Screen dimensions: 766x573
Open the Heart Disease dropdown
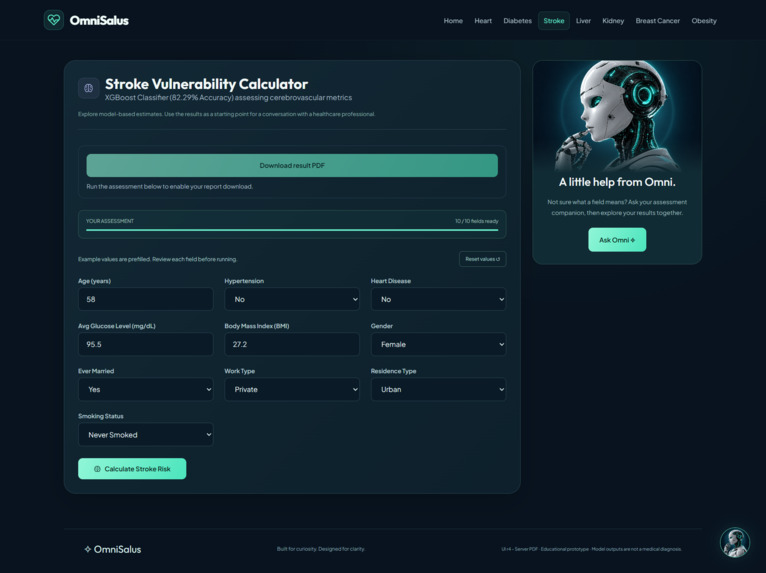438,299
